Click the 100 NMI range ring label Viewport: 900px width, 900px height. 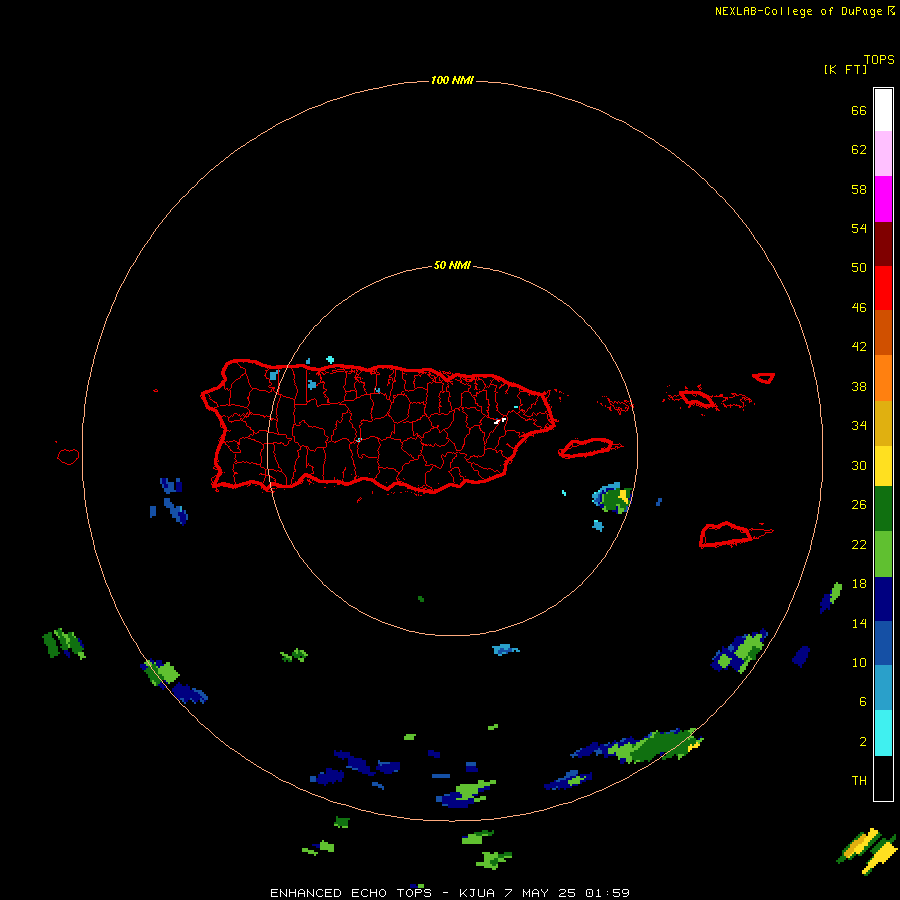pos(452,80)
